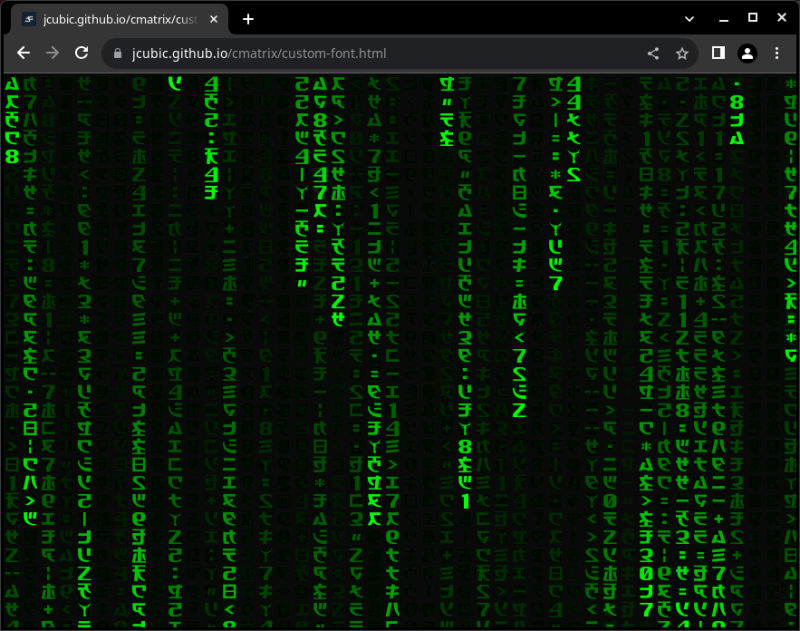Close the Chrome window

(782, 18)
